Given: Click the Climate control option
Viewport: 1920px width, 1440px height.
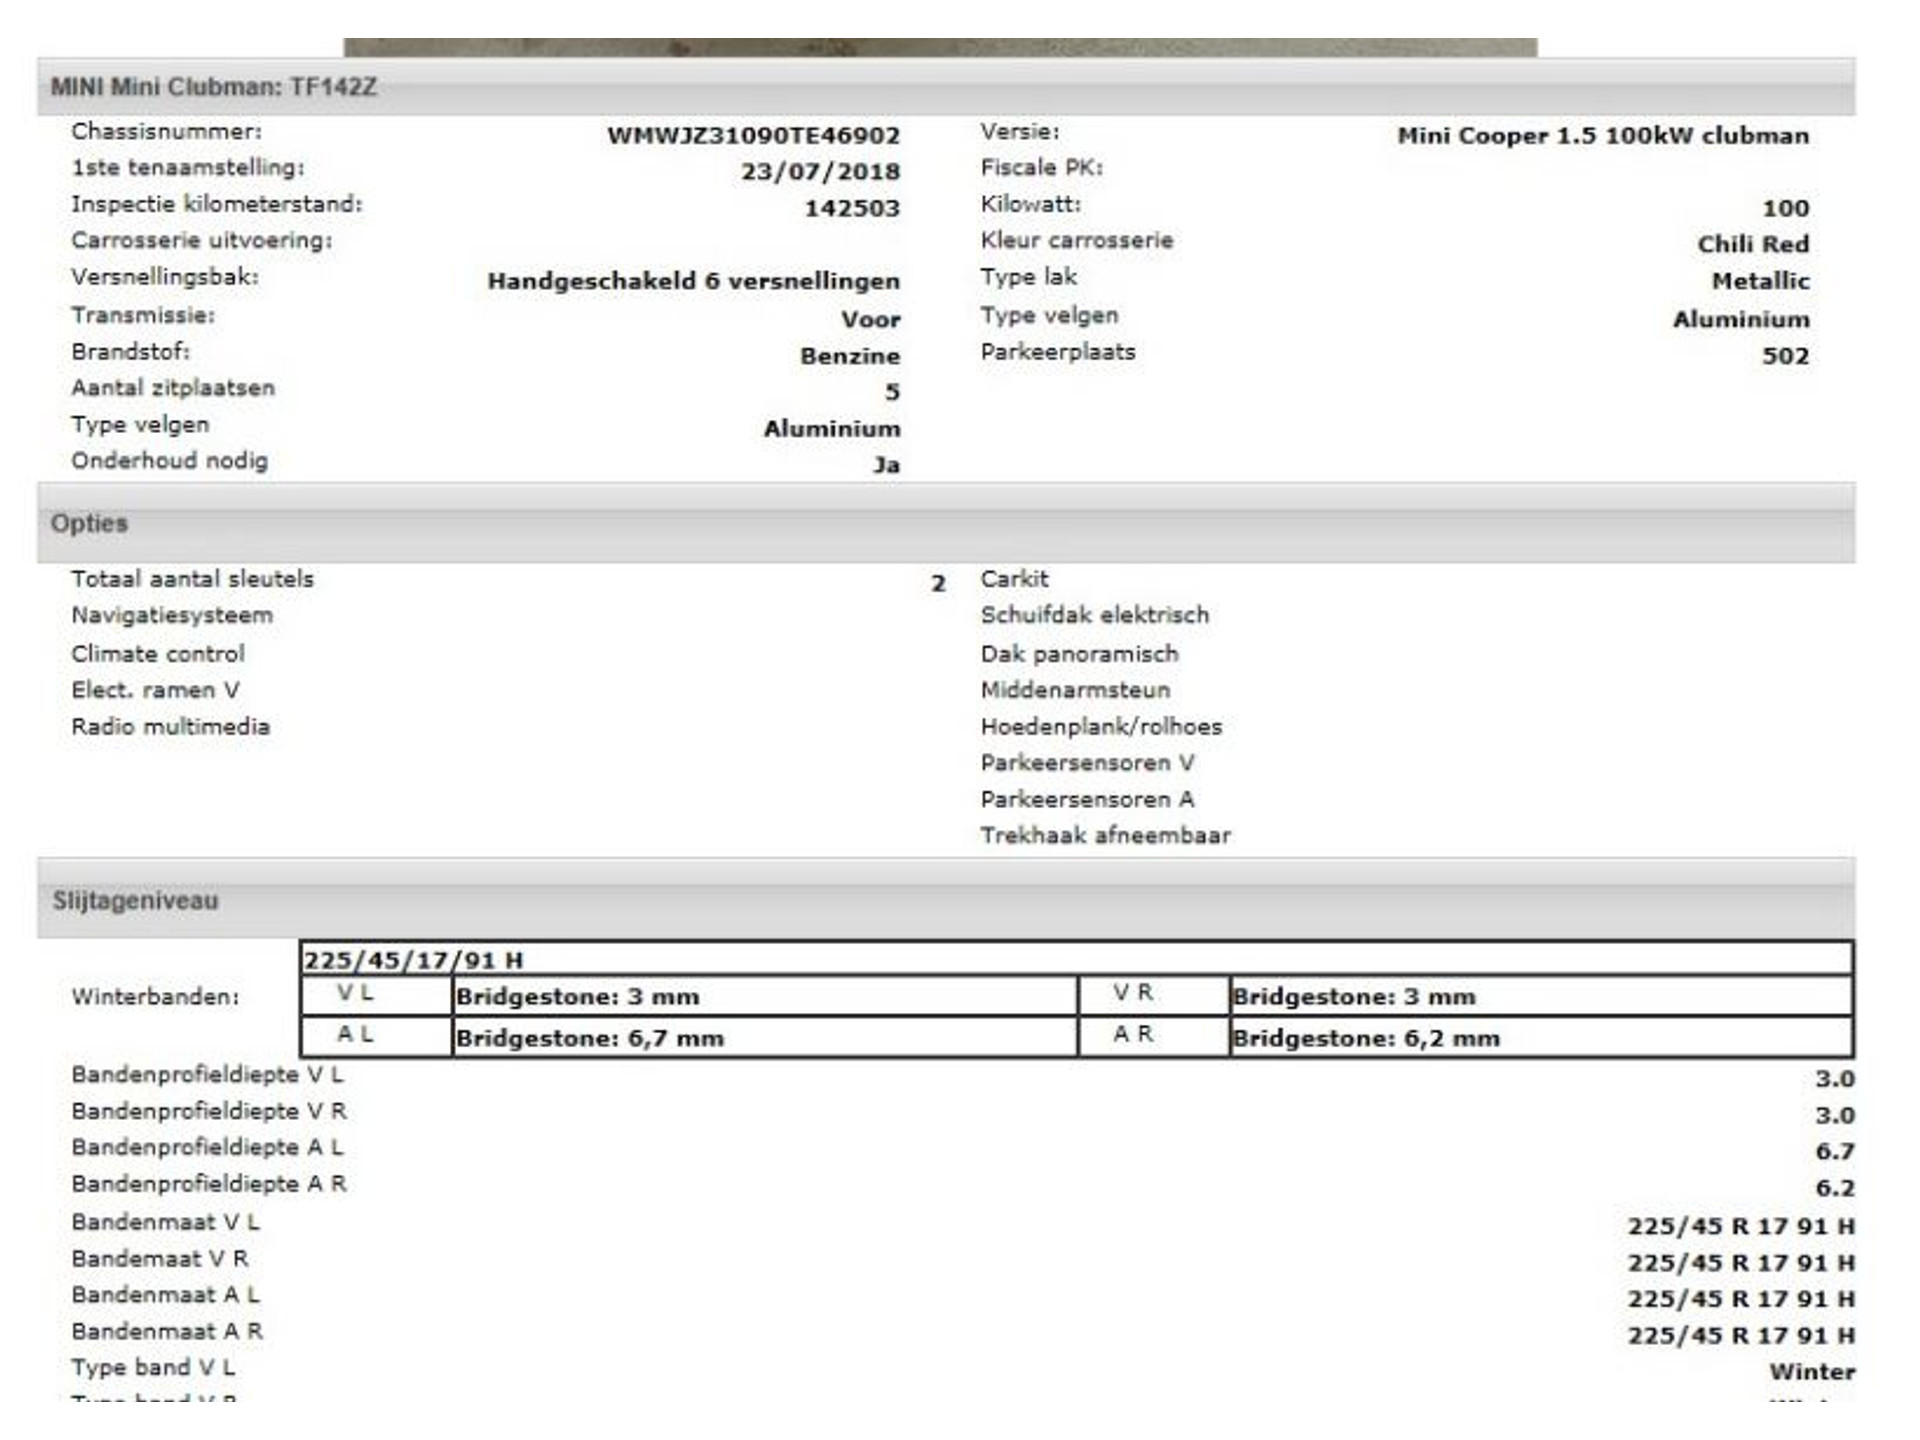Looking at the screenshot, I should 158,654.
